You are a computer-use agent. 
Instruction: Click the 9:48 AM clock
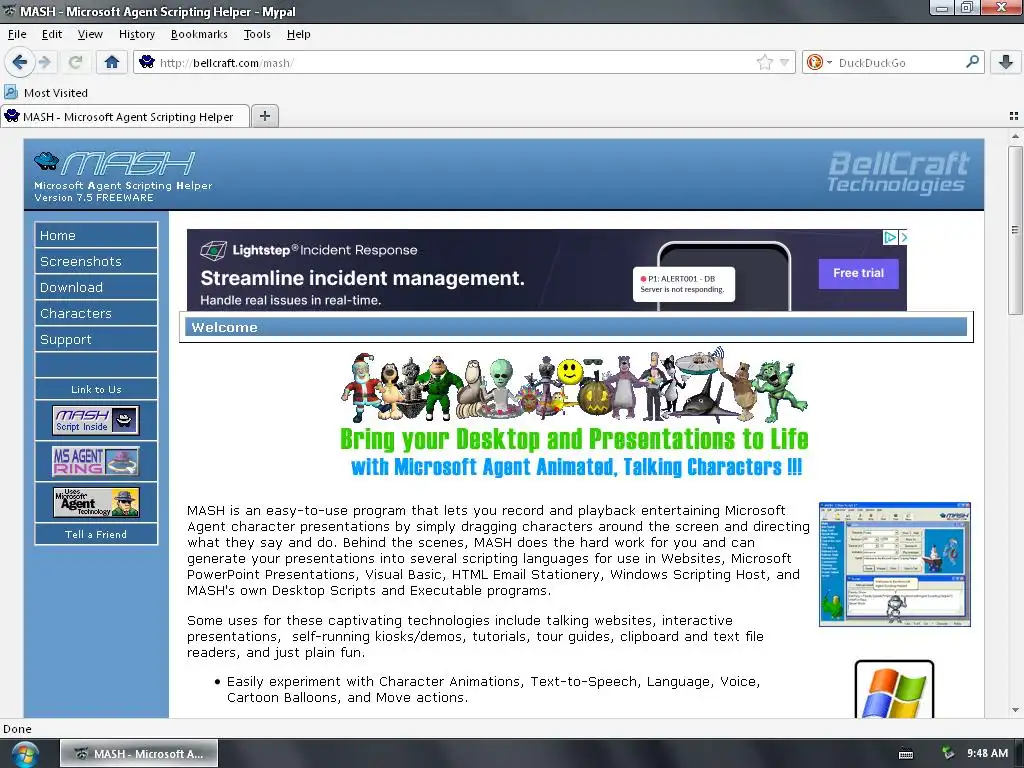point(987,753)
